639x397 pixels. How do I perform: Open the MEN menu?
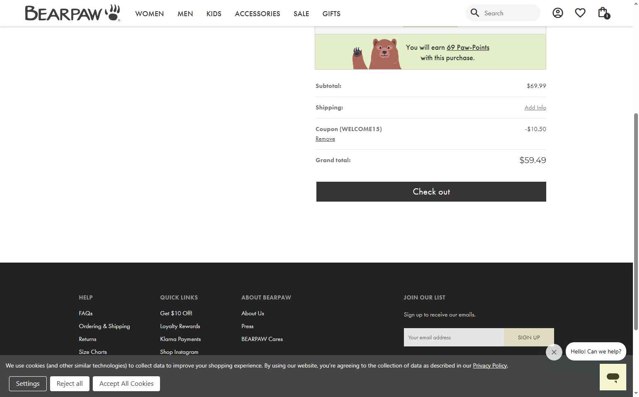coord(185,14)
